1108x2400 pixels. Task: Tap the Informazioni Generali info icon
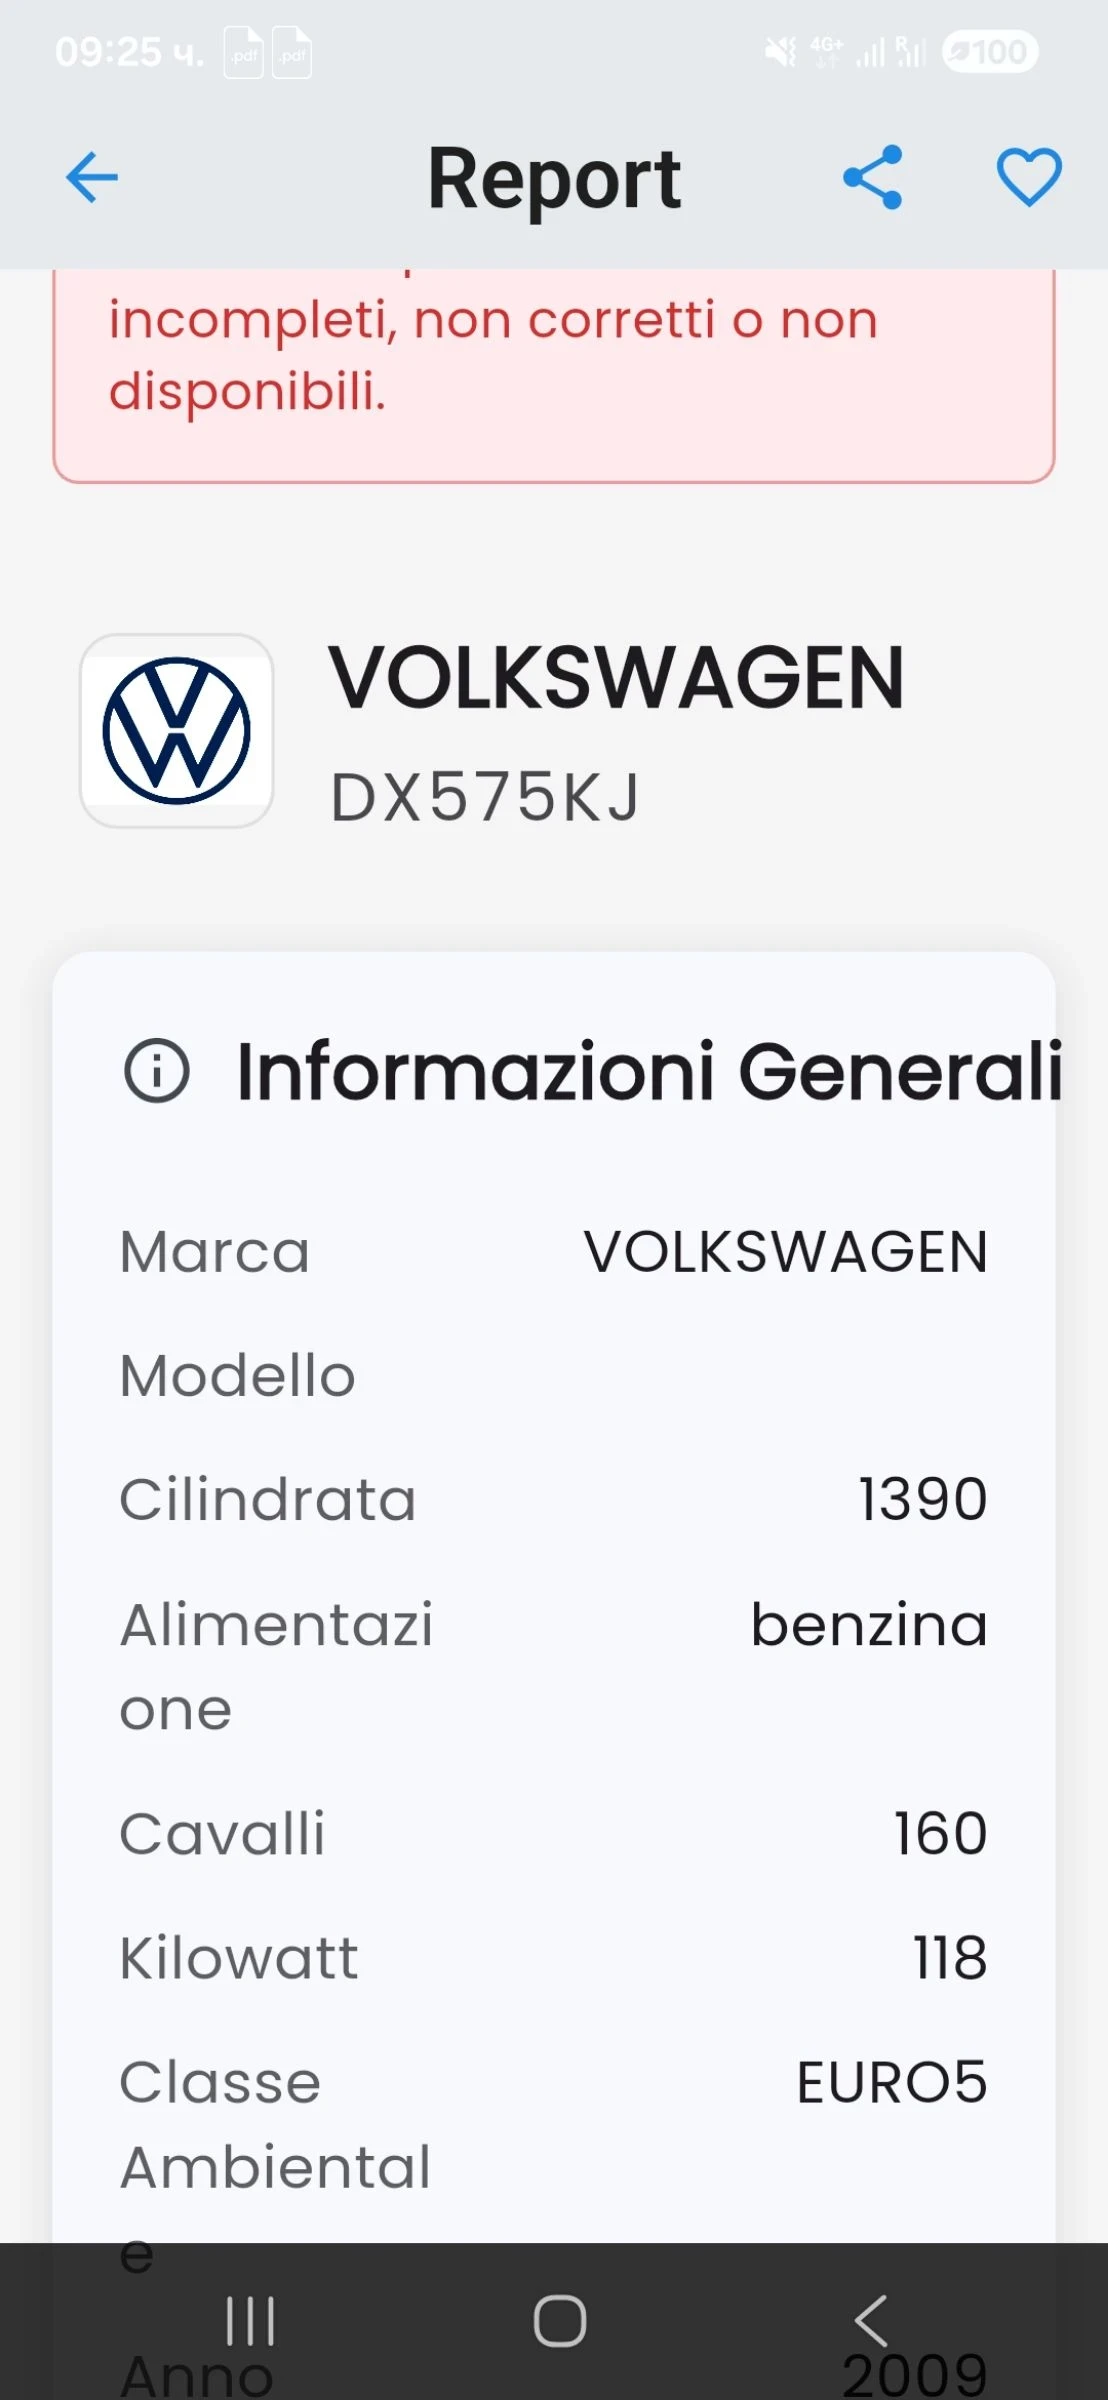[x=156, y=1071]
